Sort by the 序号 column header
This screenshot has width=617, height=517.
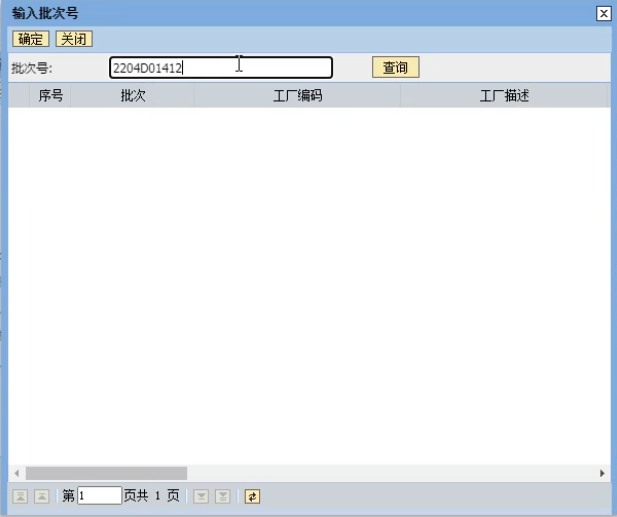point(51,96)
